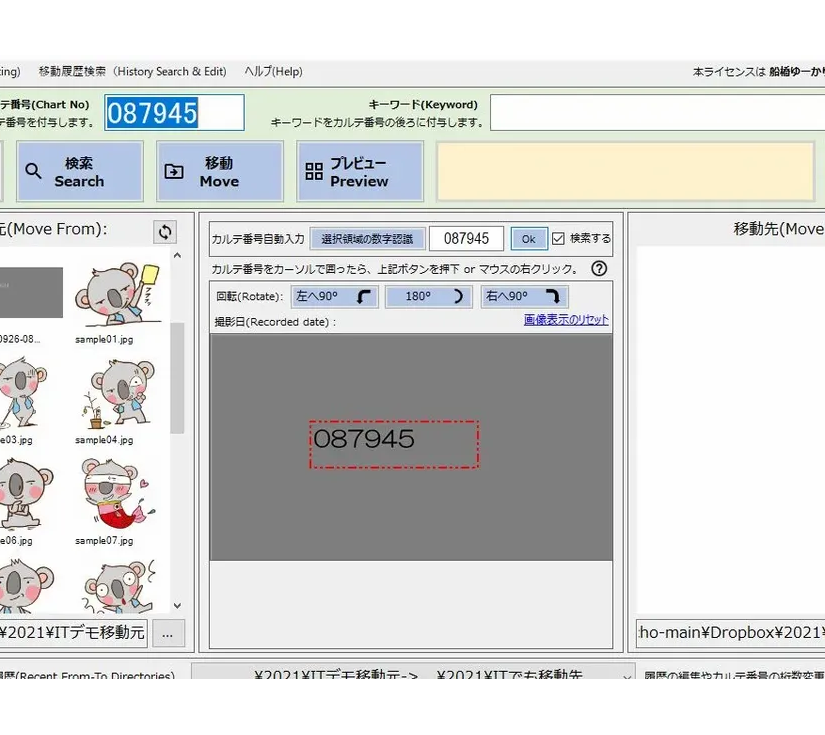Rotate image left 90° (左へ90°)

334,297
